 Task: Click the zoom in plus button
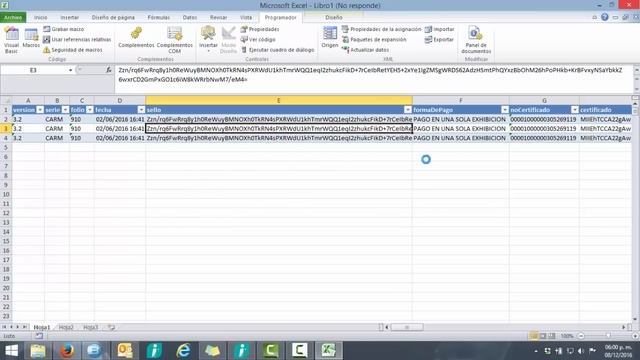tap(635, 336)
